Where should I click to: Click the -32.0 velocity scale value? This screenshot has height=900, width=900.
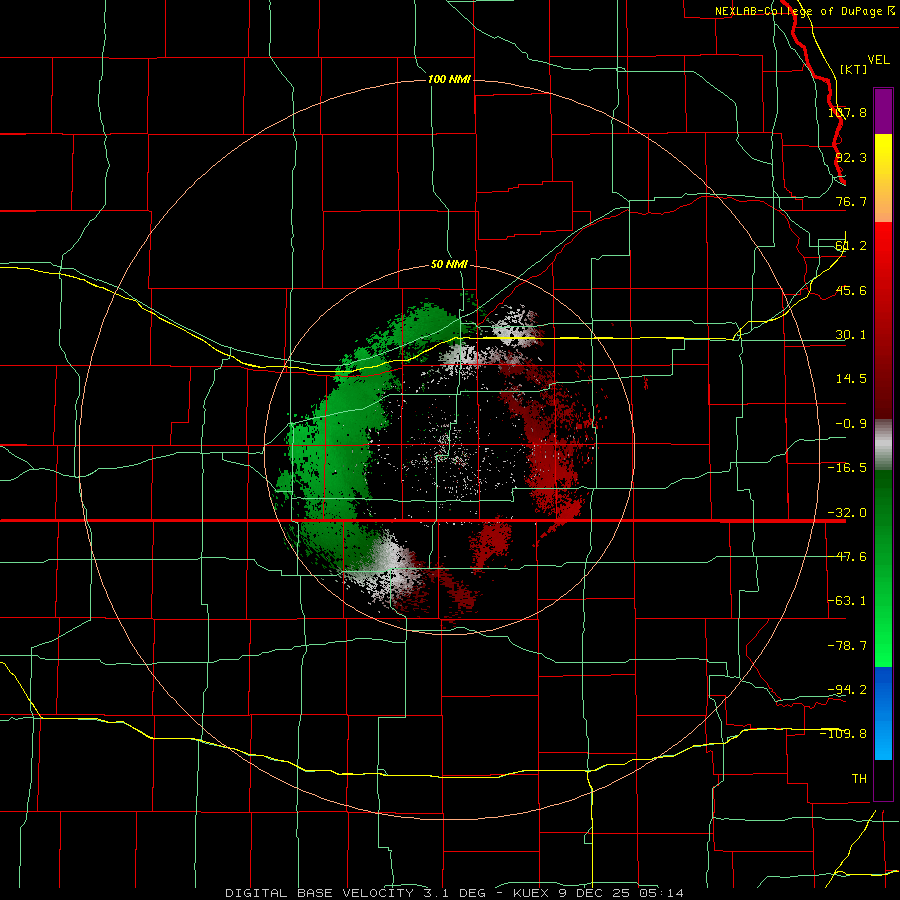[847, 513]
